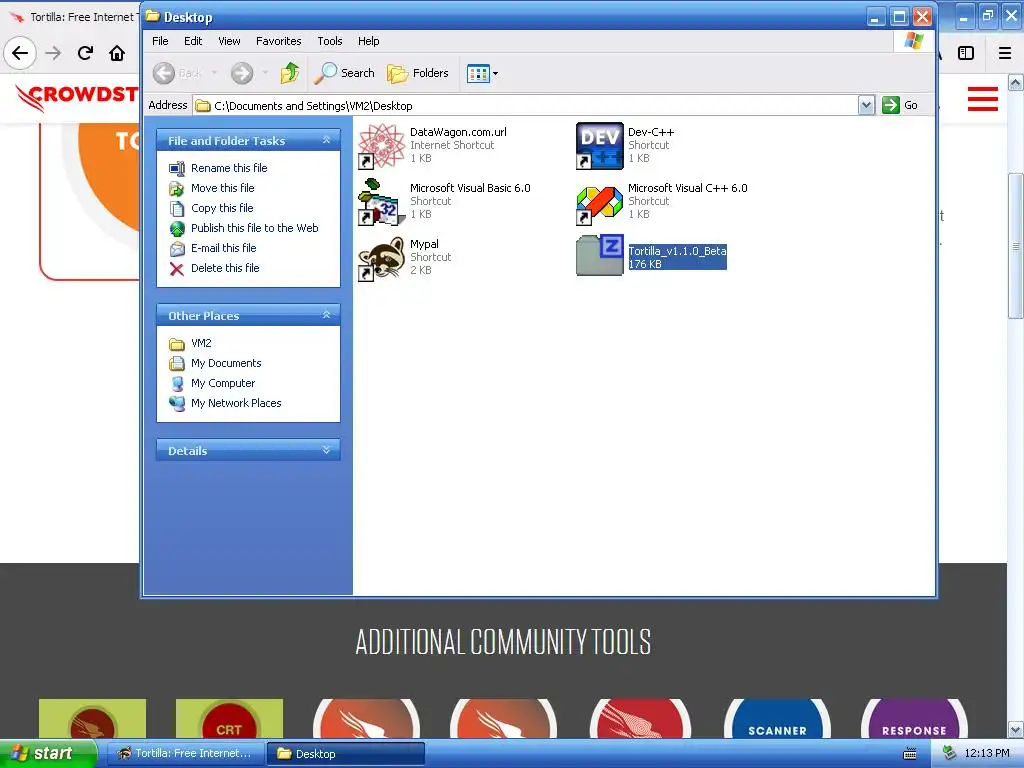Click E-mail this file

(x=223, y=248)
